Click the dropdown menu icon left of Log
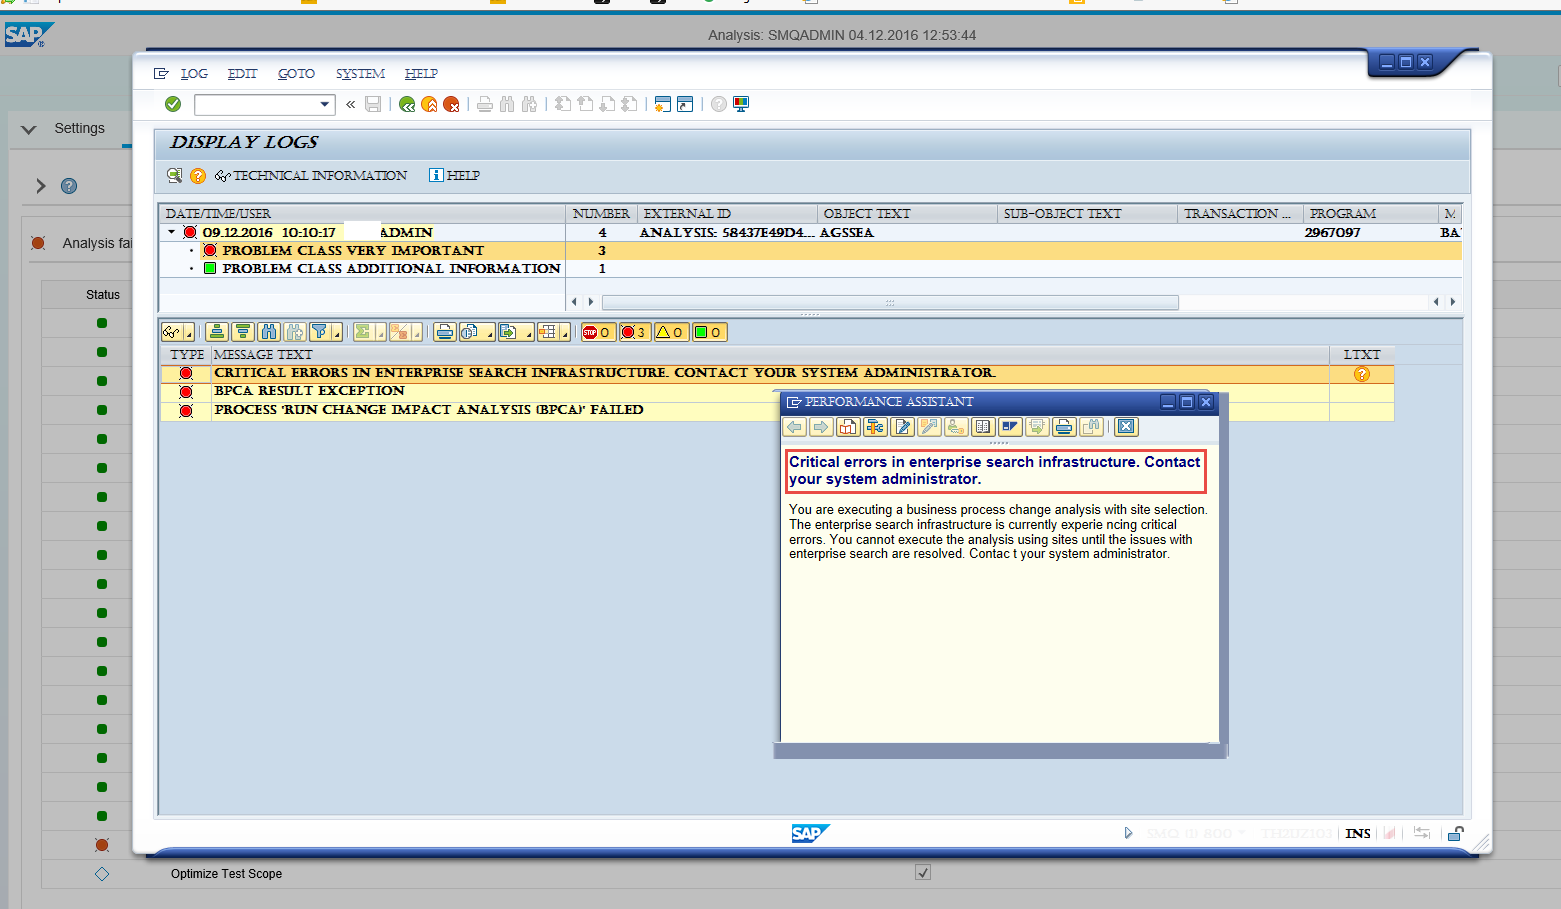Image resolution: width=1561 pixels, height=909 pixels. point(161,74)
